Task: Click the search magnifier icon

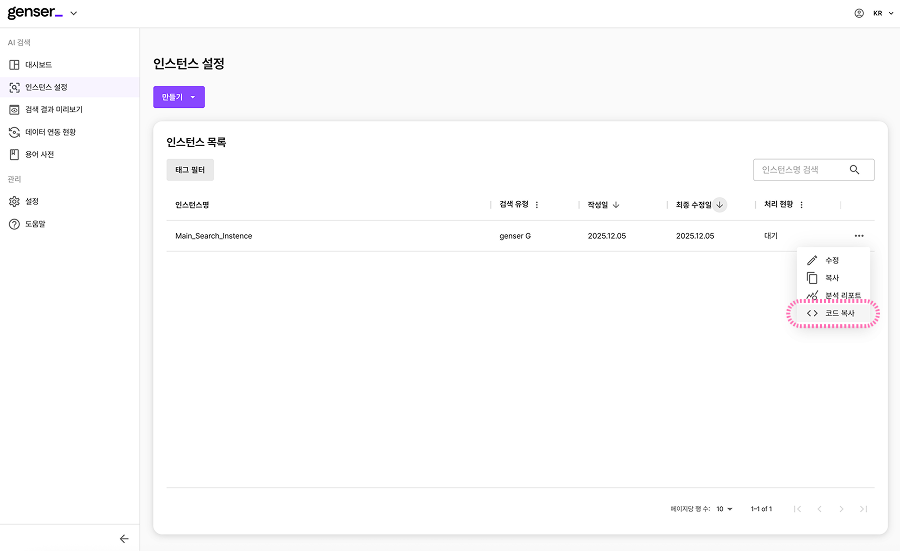Action: click(854, 170)
